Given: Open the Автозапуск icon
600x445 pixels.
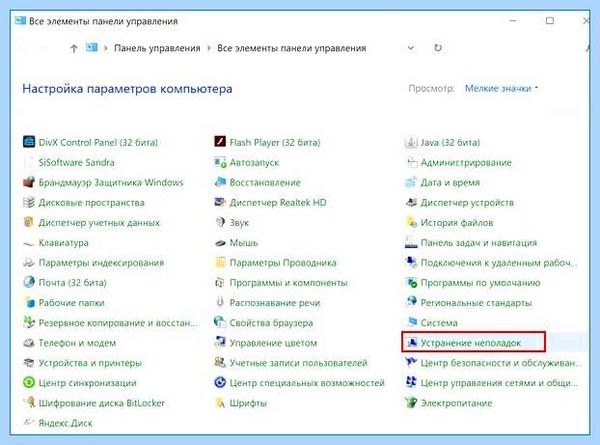Looking at the screenshot, I should [x=220, y=162].
